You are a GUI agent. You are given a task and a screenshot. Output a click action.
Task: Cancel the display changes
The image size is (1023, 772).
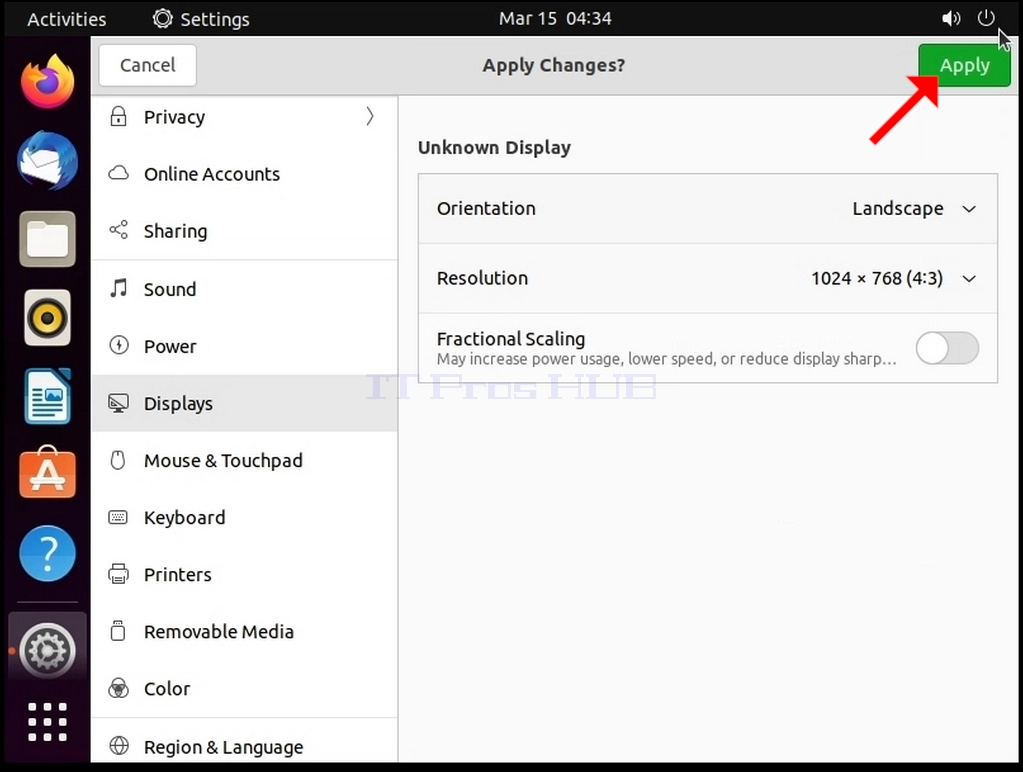coord(147,65)
